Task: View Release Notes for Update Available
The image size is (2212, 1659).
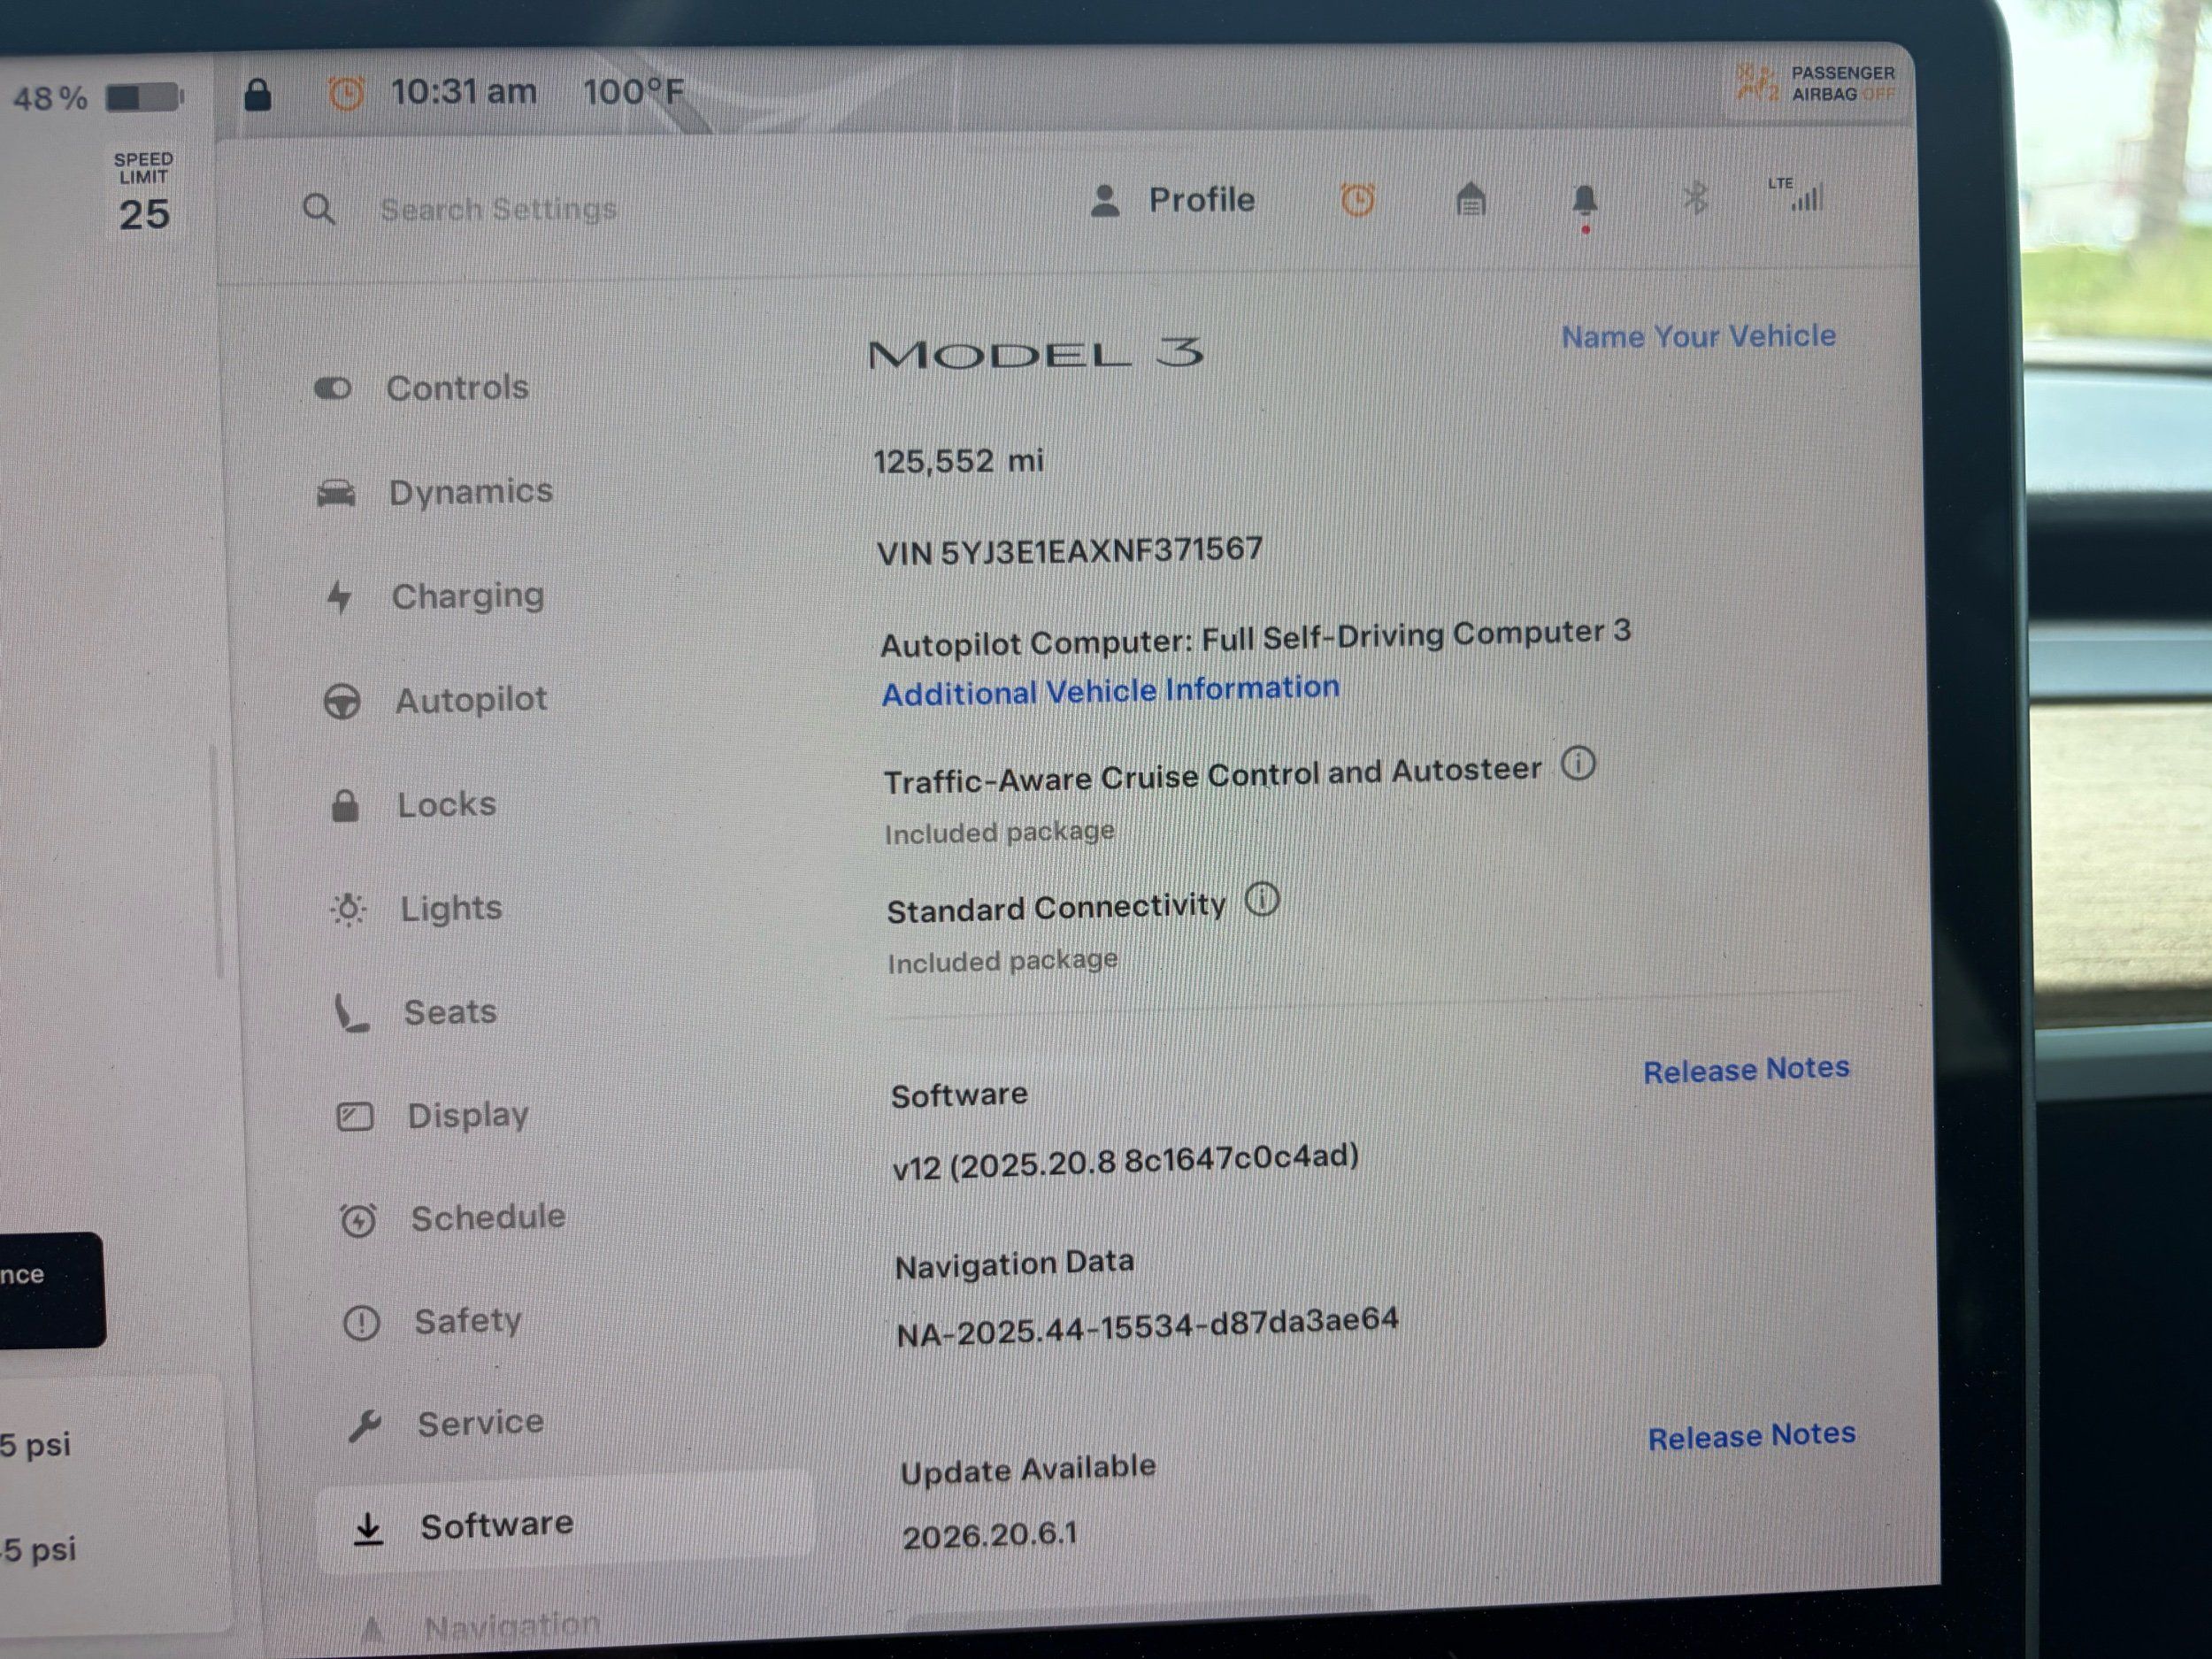Action: tap(1751, 1437)
